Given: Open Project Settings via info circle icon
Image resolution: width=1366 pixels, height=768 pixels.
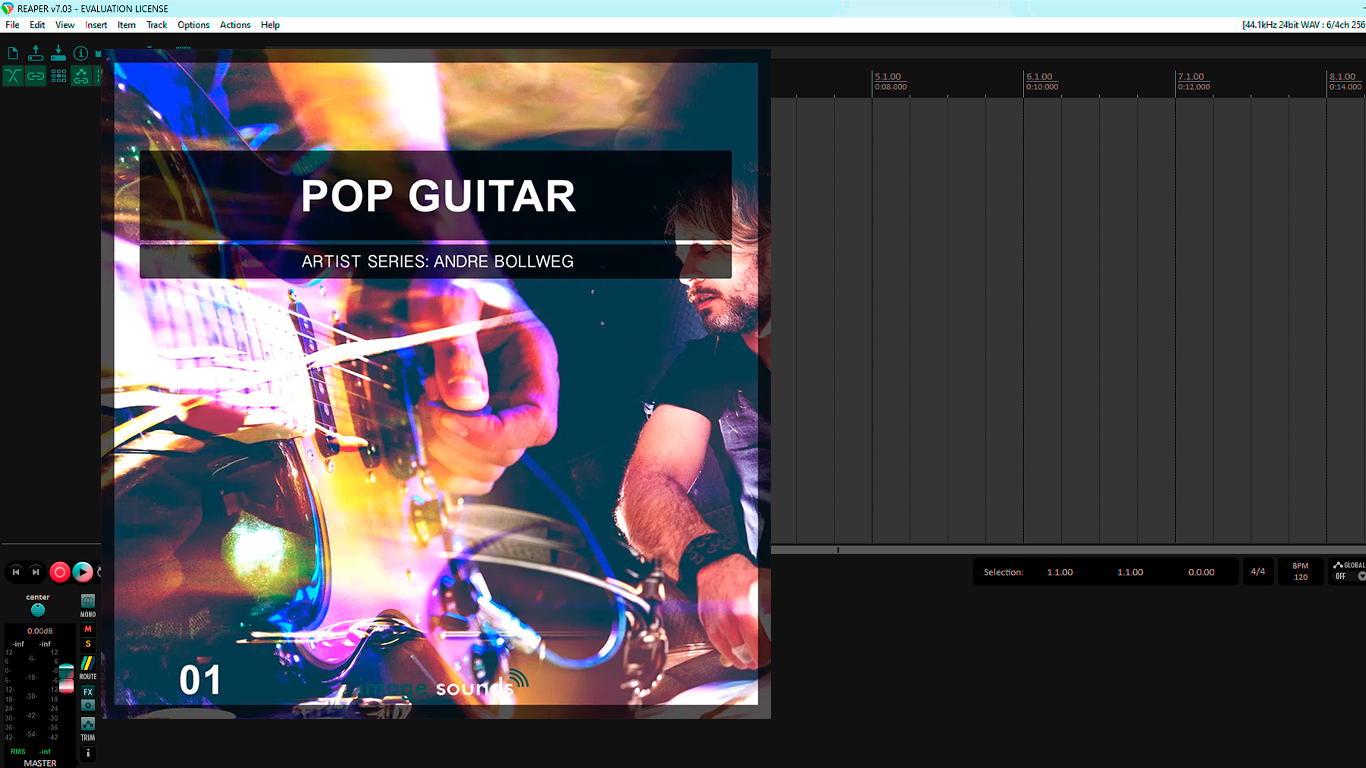Looking at the screenshot, I should click(81, 53).
